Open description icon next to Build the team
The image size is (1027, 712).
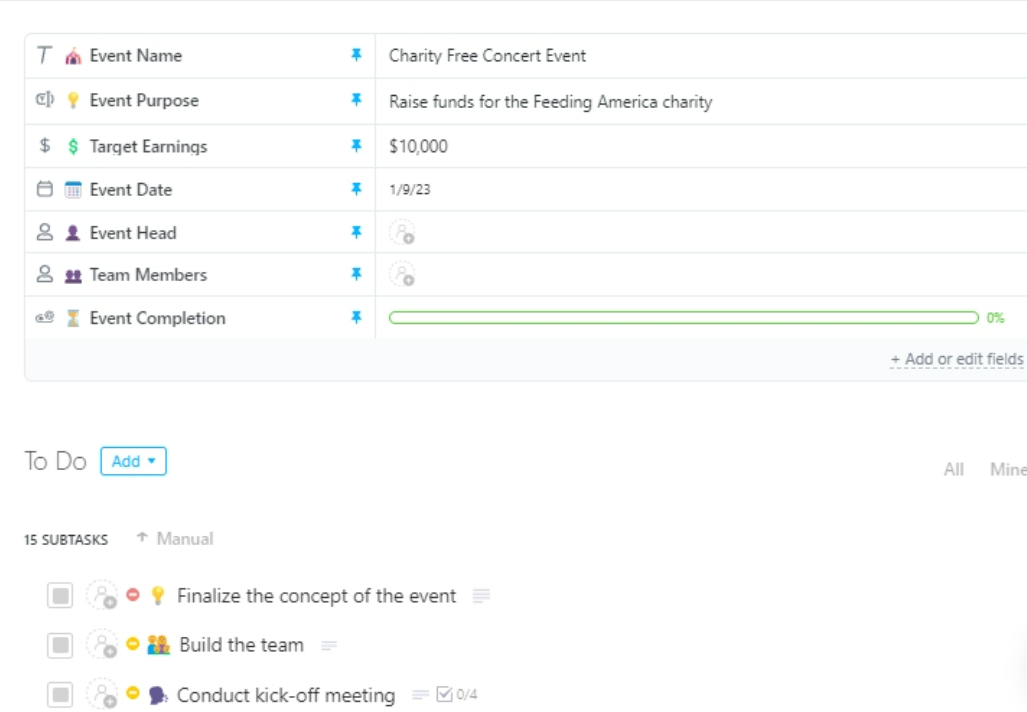point(329,646)
